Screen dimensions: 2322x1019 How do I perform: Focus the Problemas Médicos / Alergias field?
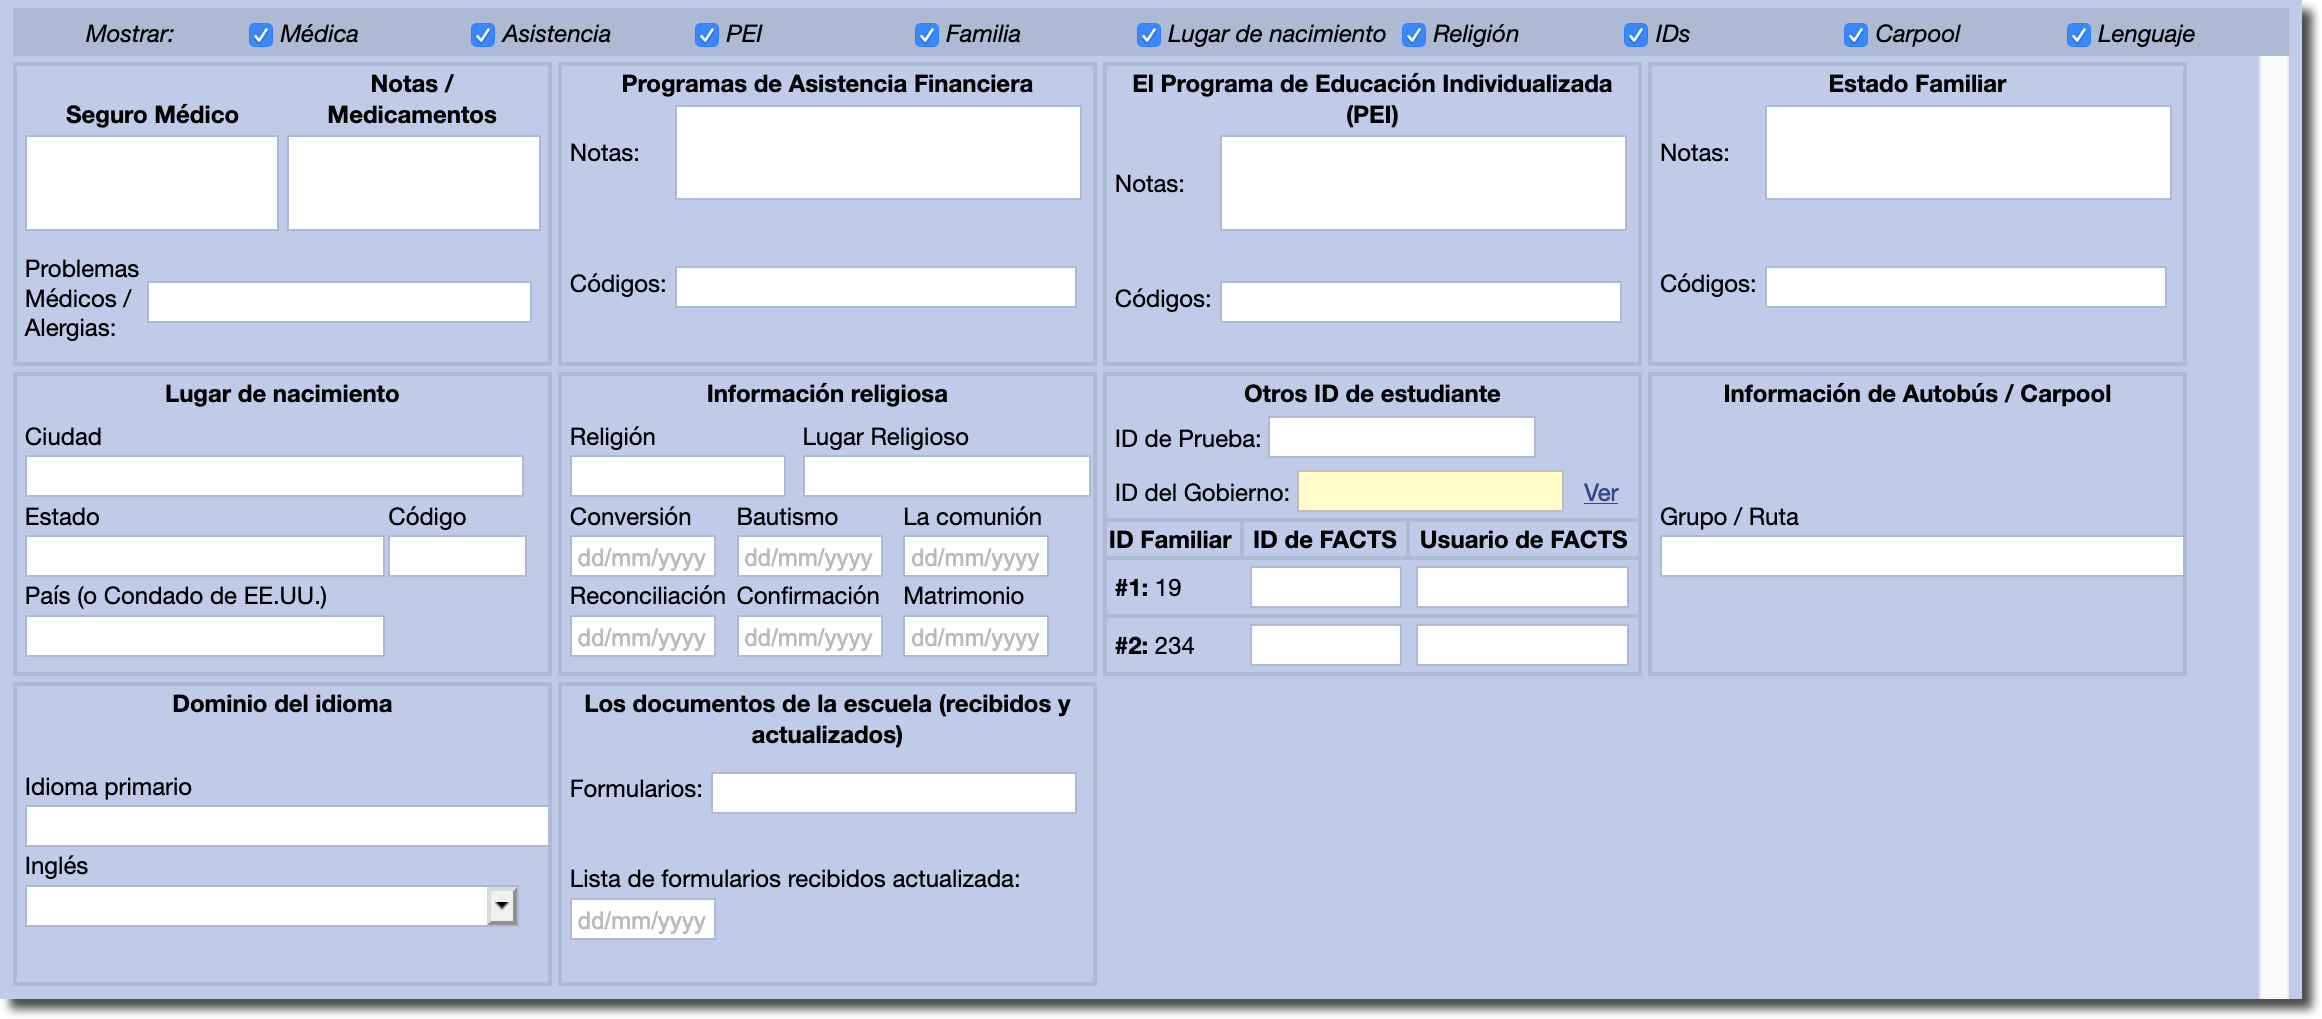pos(339,302)
